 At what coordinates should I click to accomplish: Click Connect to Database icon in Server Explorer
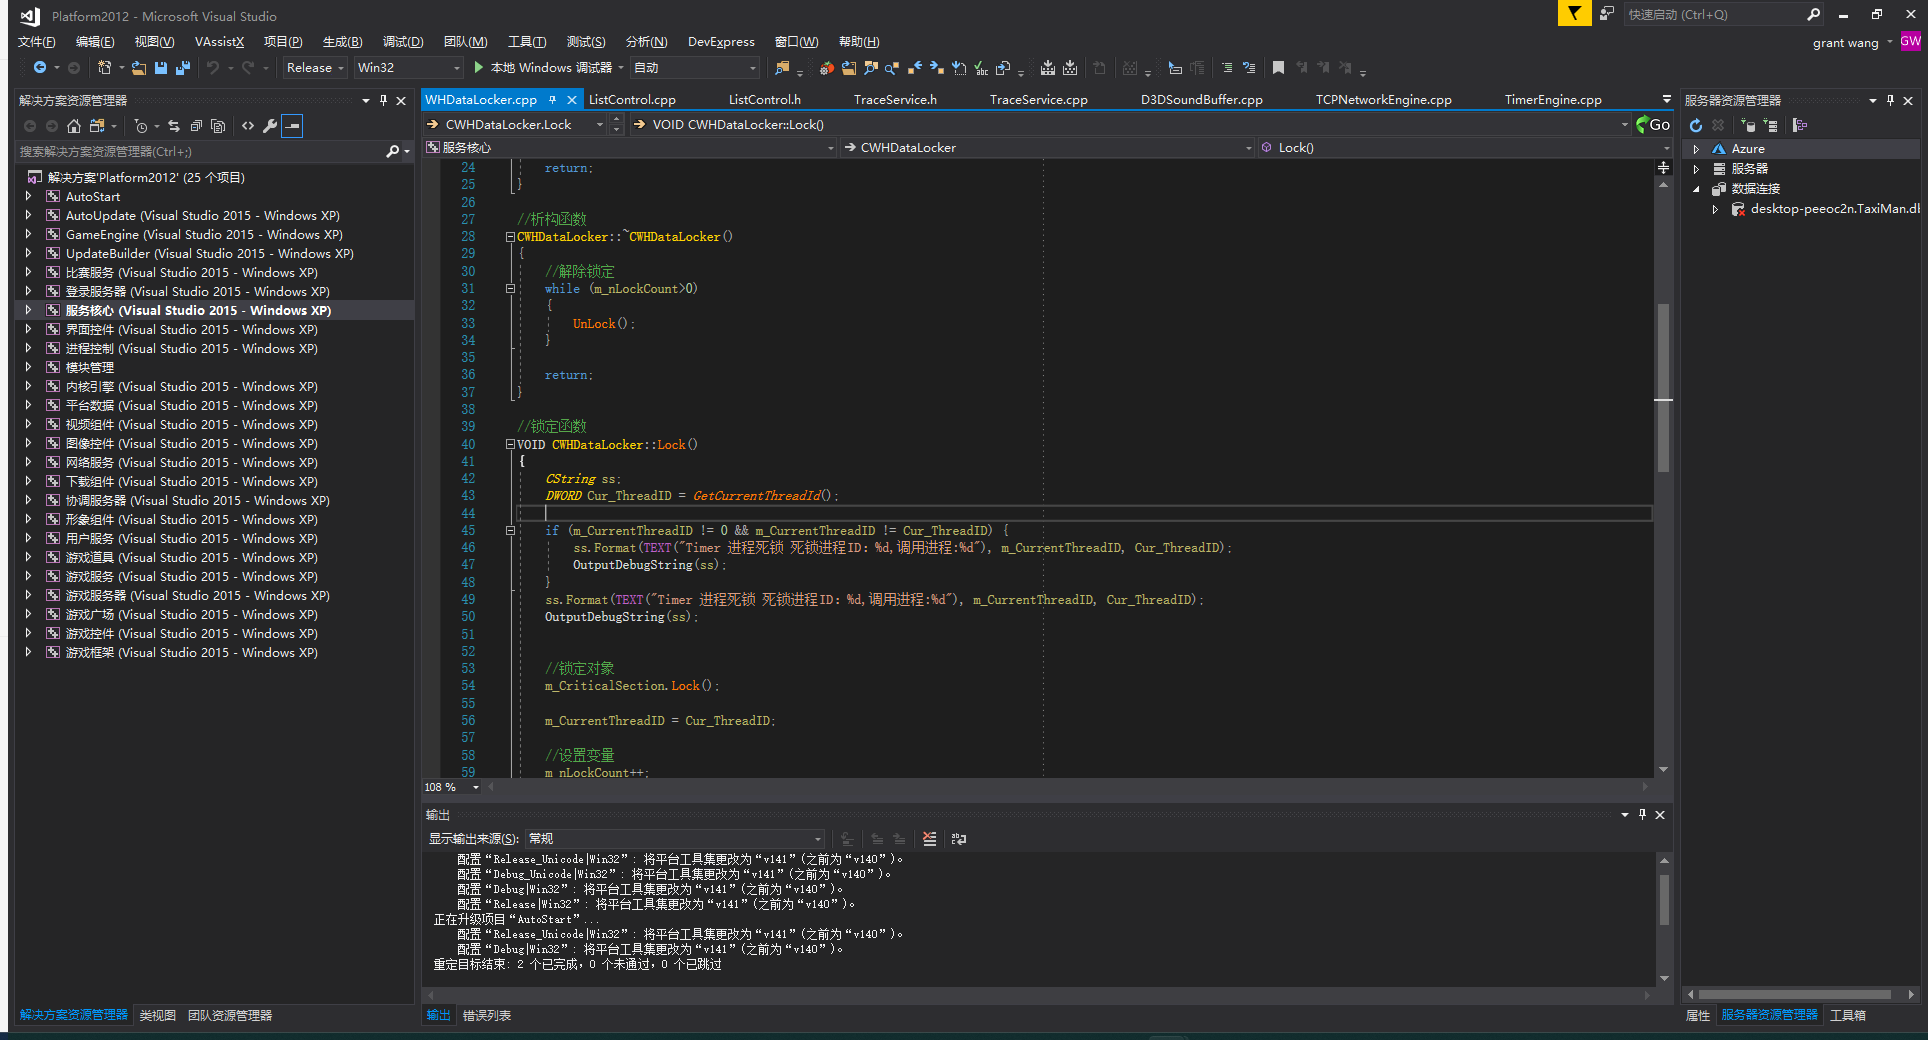tap(1748, 125)
